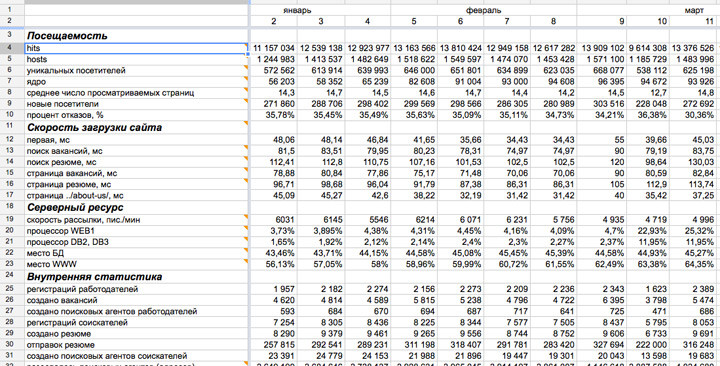
Task: Select 'Внутренняя статистика' heading cell
Action: 136,277
